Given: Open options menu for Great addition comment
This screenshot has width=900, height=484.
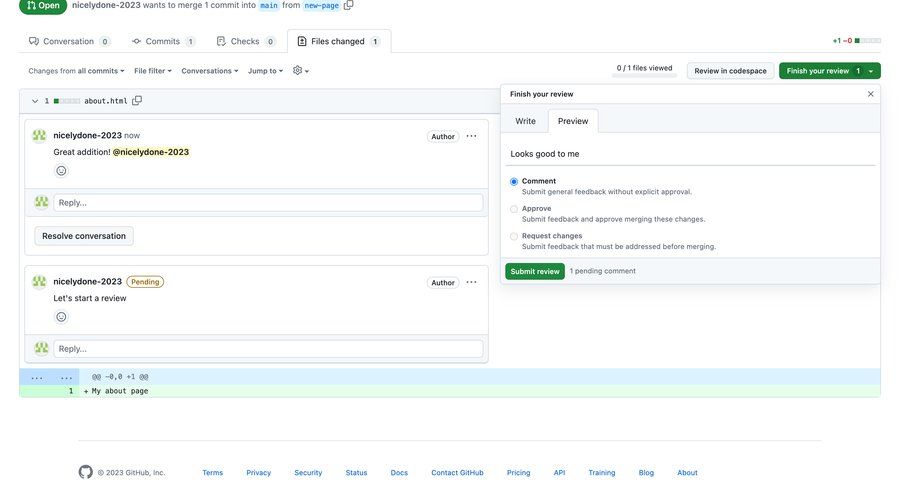Looking at the screenshot, I should click(x=471, y=136).
